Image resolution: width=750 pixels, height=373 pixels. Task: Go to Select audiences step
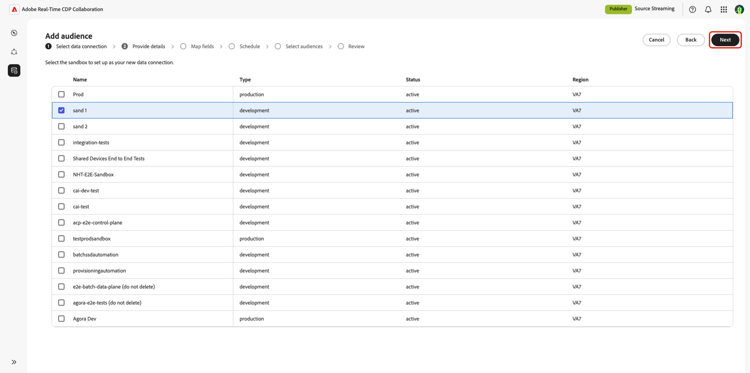click(299, 46)
